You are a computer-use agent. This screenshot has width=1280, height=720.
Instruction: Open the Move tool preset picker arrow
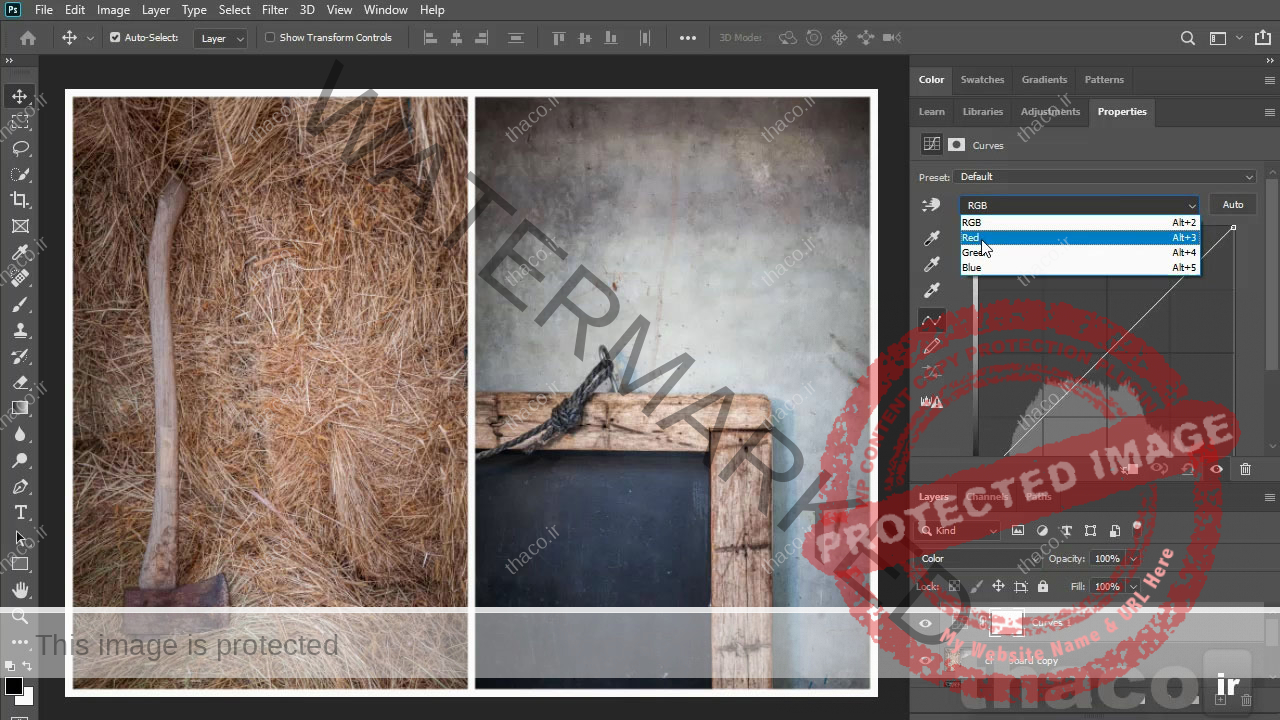click(x=90, y=38)
